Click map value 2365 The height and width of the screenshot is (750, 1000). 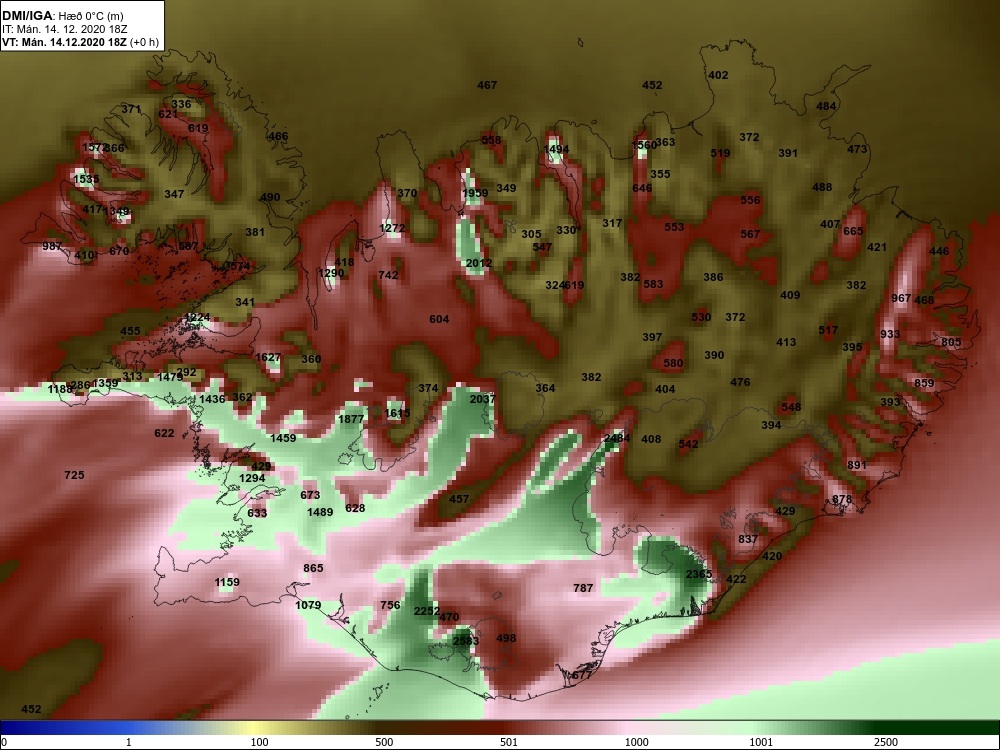click(699, 574)
